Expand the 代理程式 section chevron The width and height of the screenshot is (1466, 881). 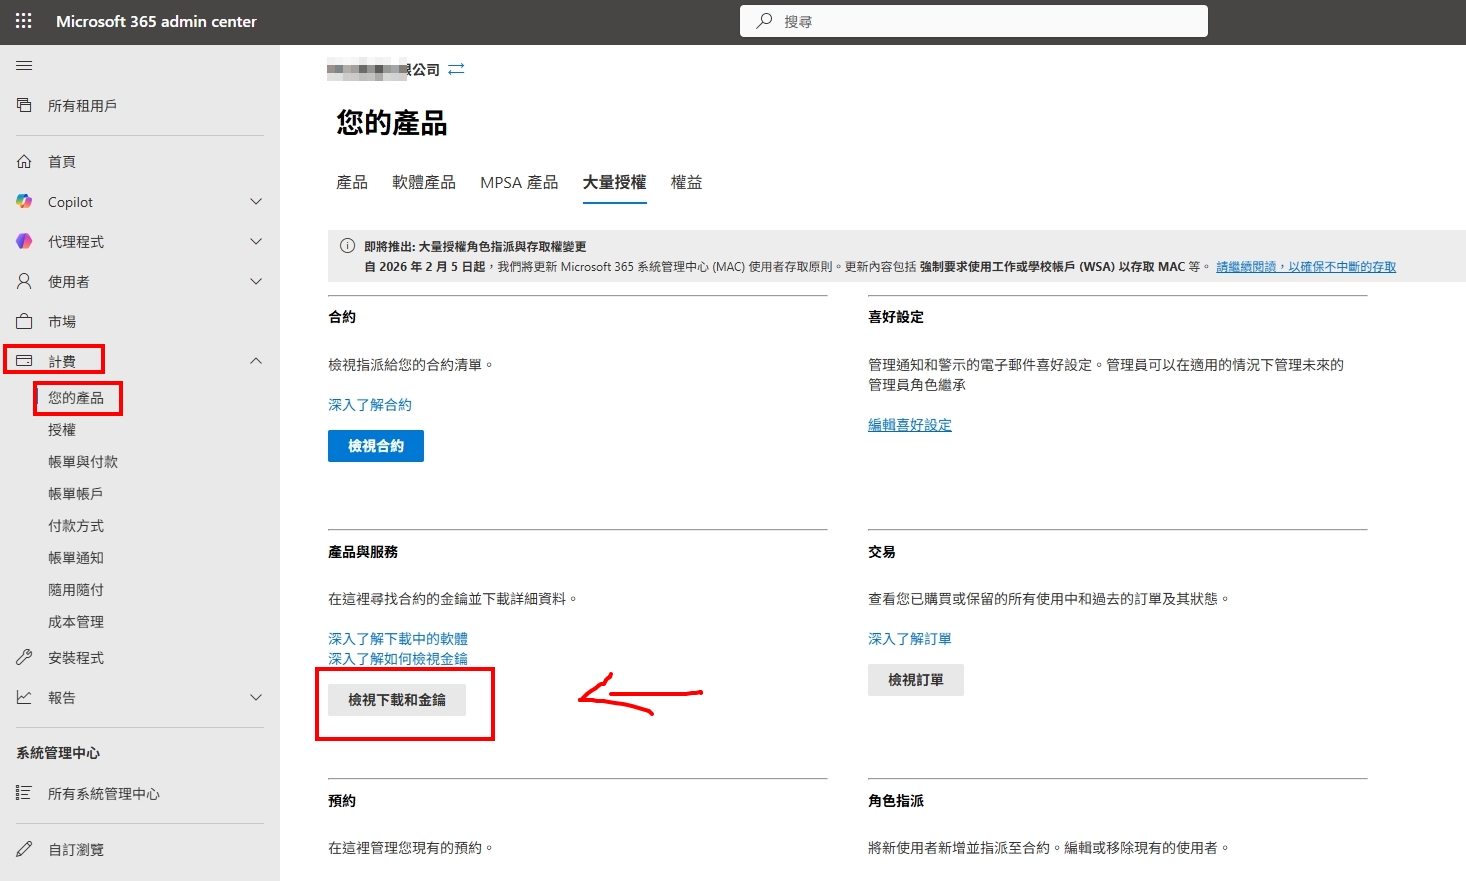(x=256, y=241)
